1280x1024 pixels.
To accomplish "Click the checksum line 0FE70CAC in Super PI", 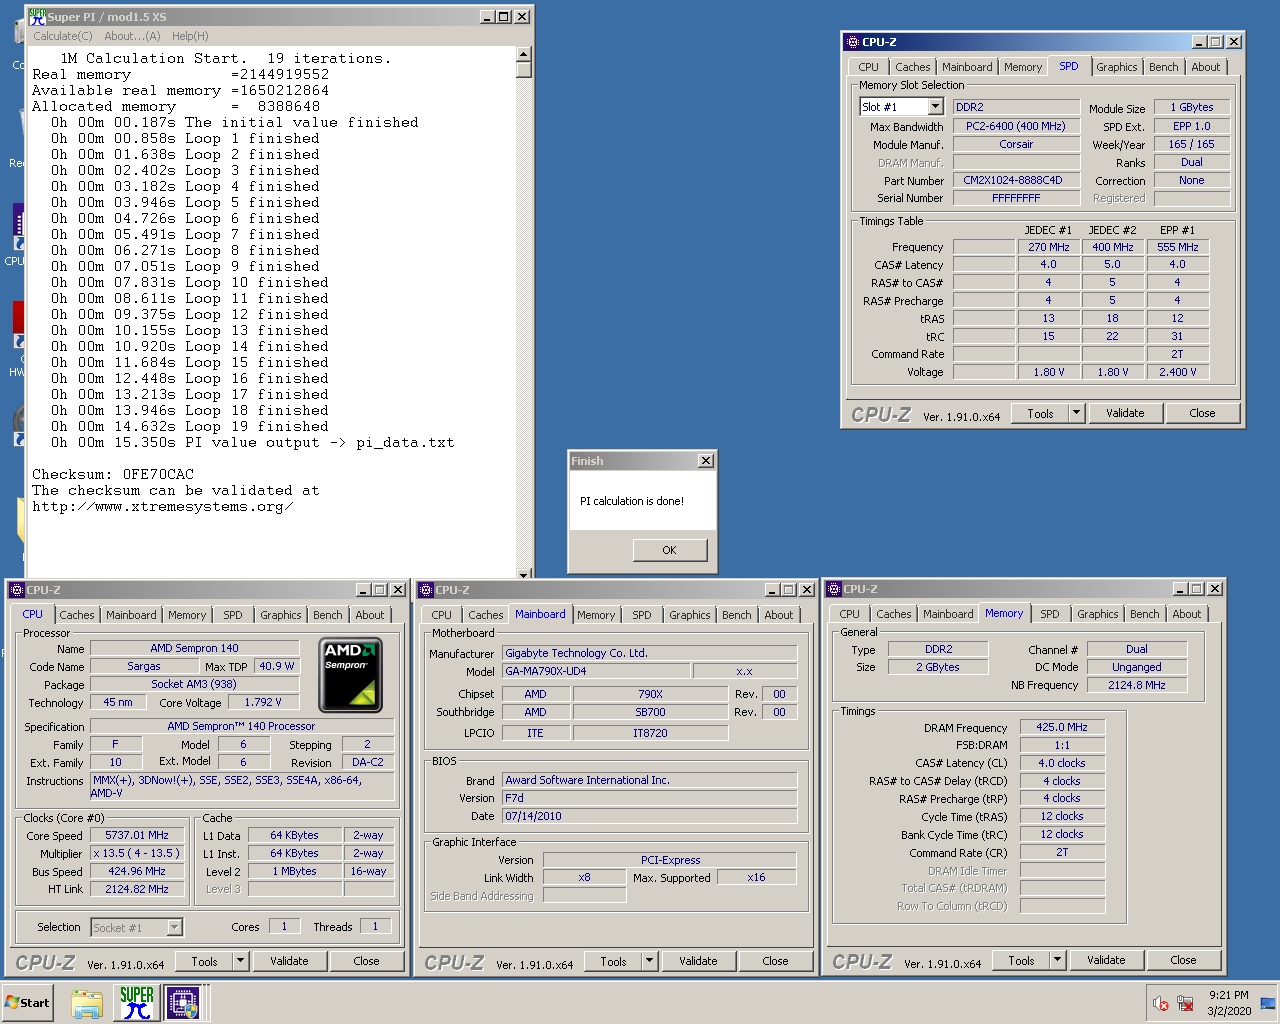I will (113, 474).
